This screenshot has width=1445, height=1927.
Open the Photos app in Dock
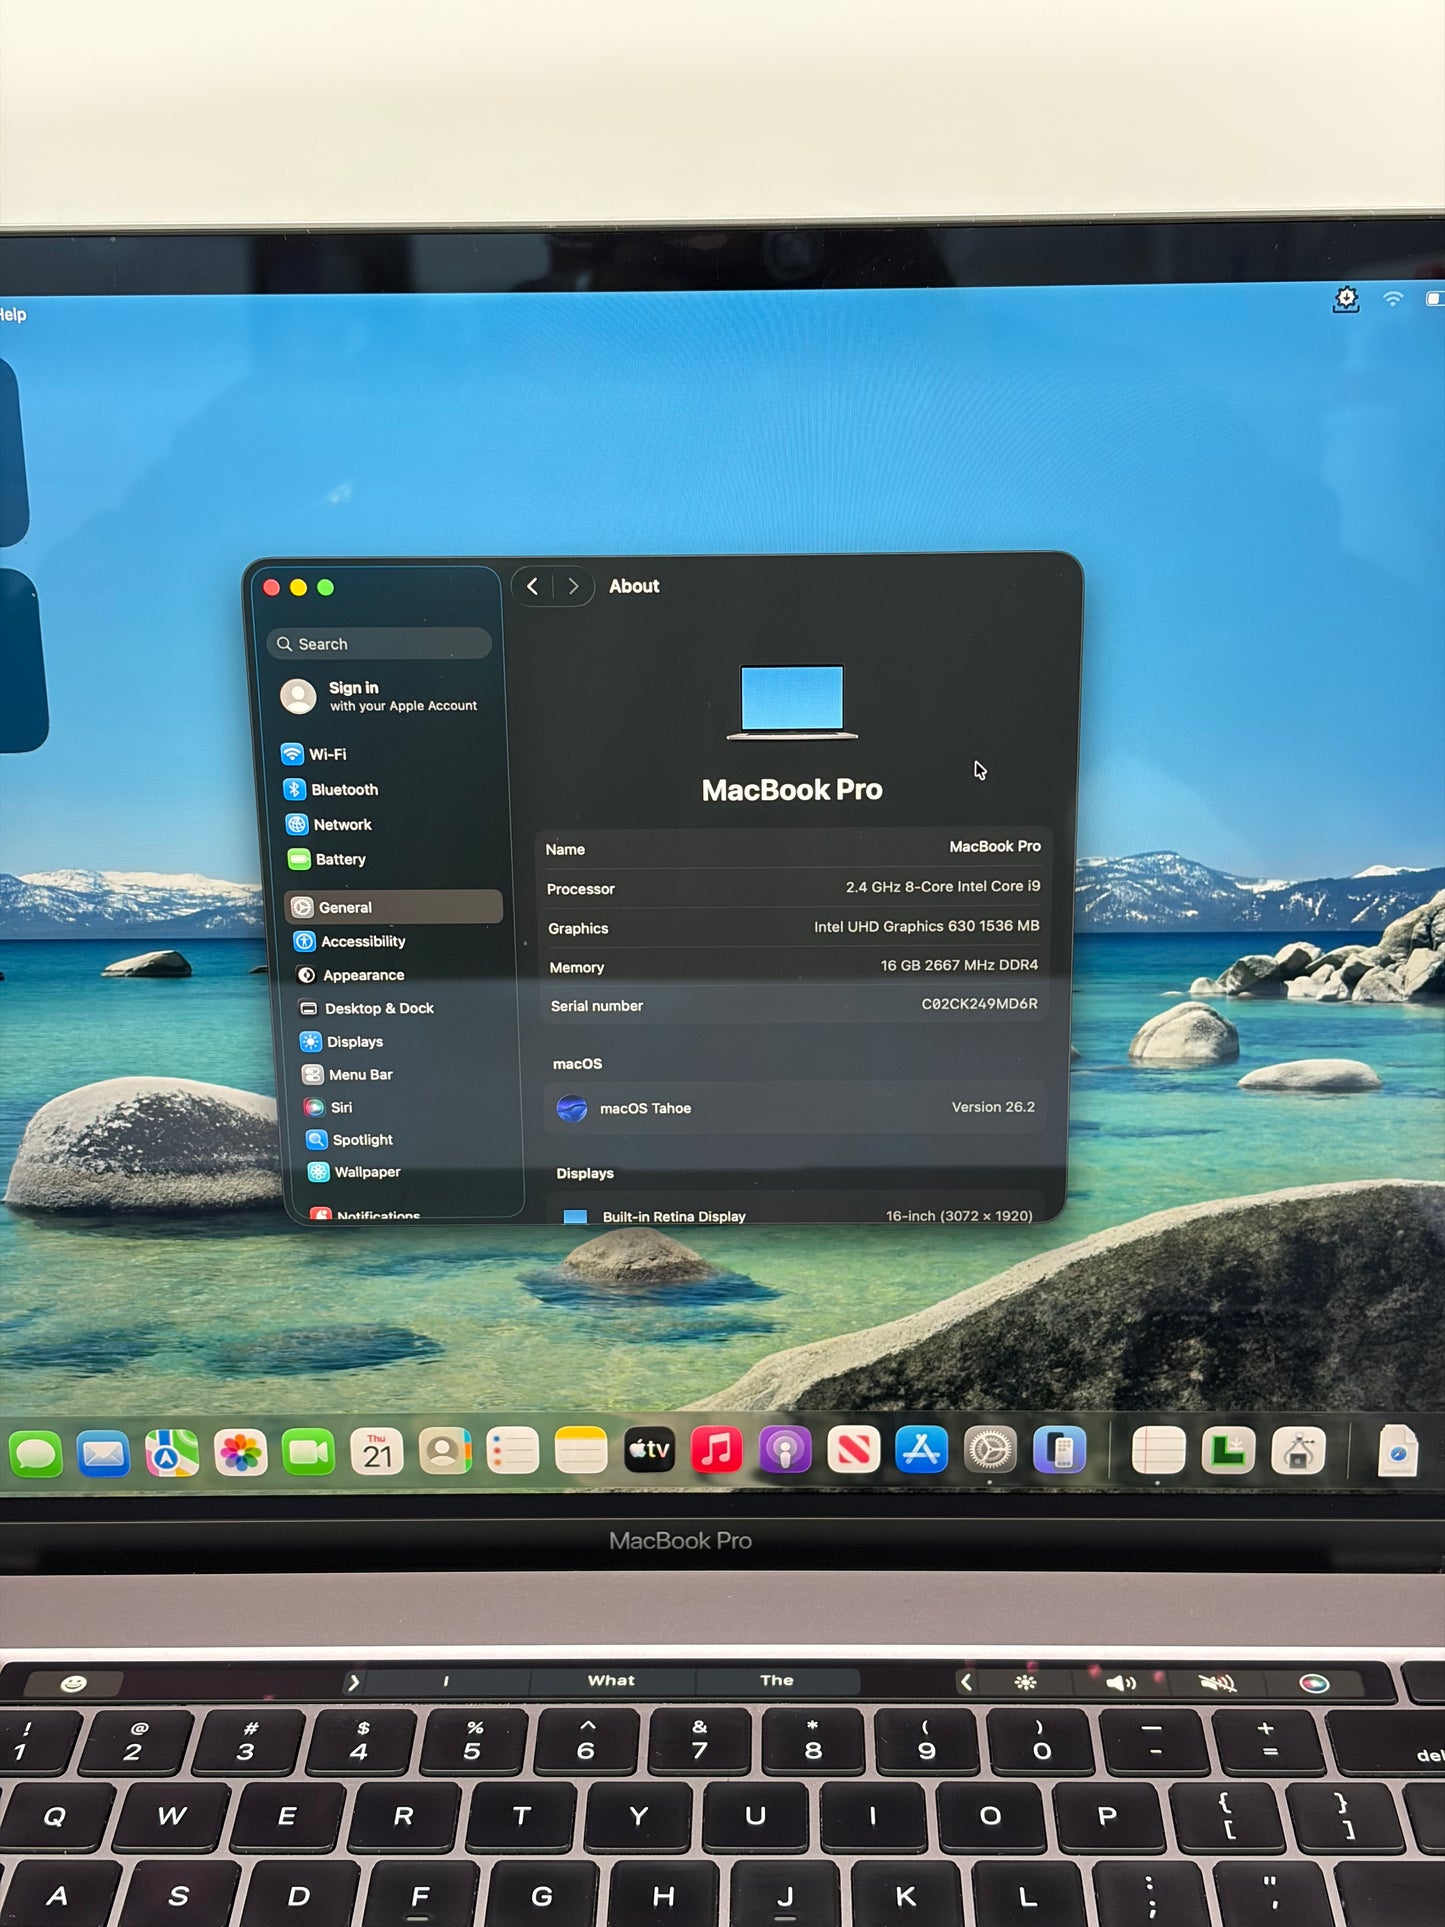[240, 1452]
